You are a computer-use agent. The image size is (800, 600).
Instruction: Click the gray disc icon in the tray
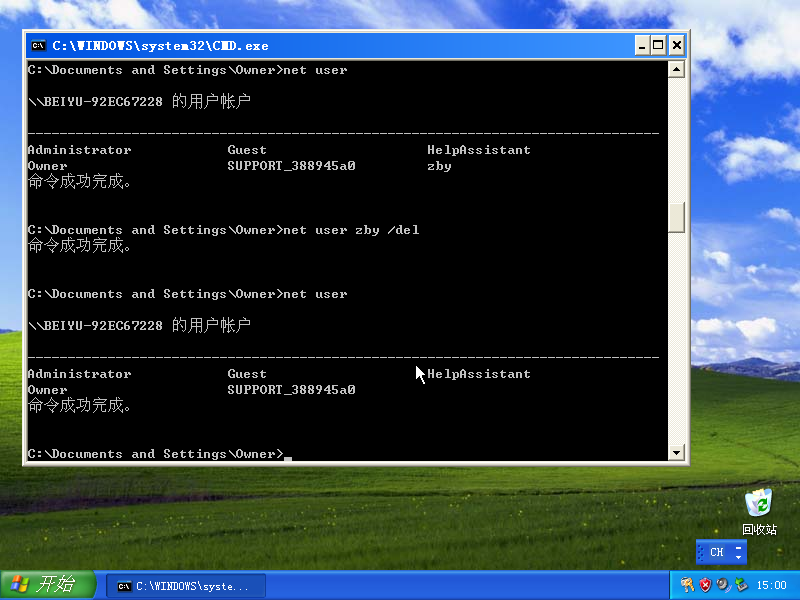pyautogui.click(x=722, y=585)
